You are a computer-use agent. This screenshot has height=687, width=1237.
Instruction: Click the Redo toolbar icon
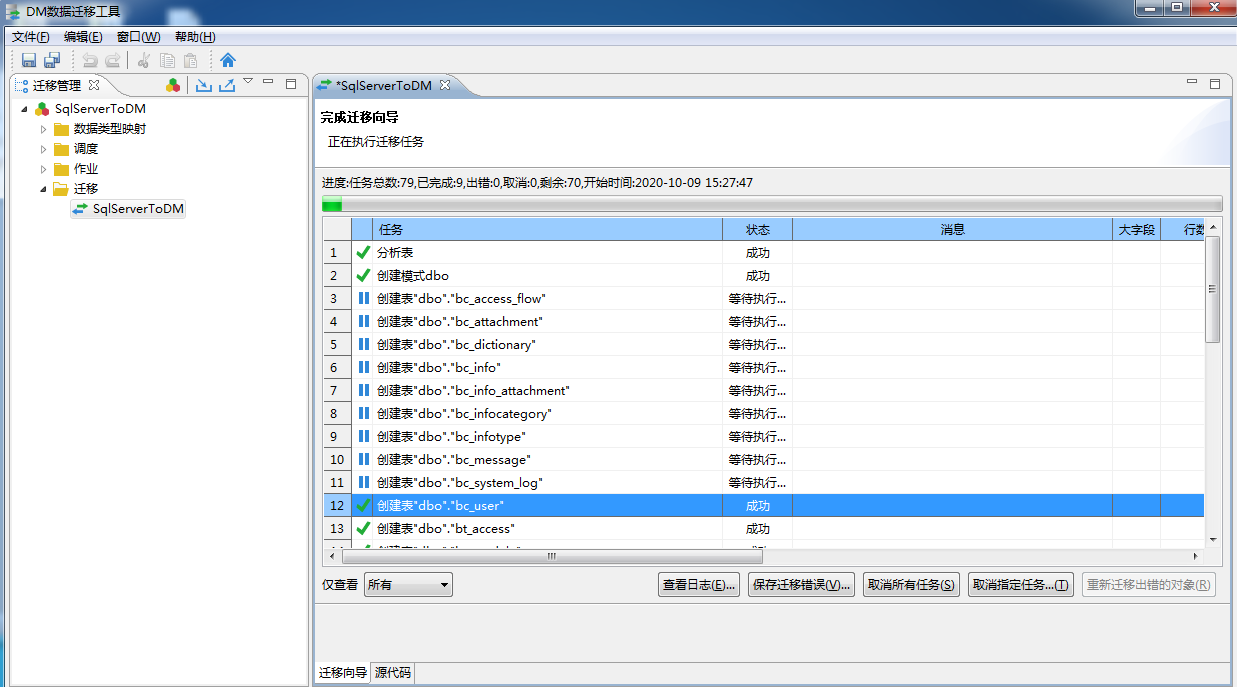(111, 60)
